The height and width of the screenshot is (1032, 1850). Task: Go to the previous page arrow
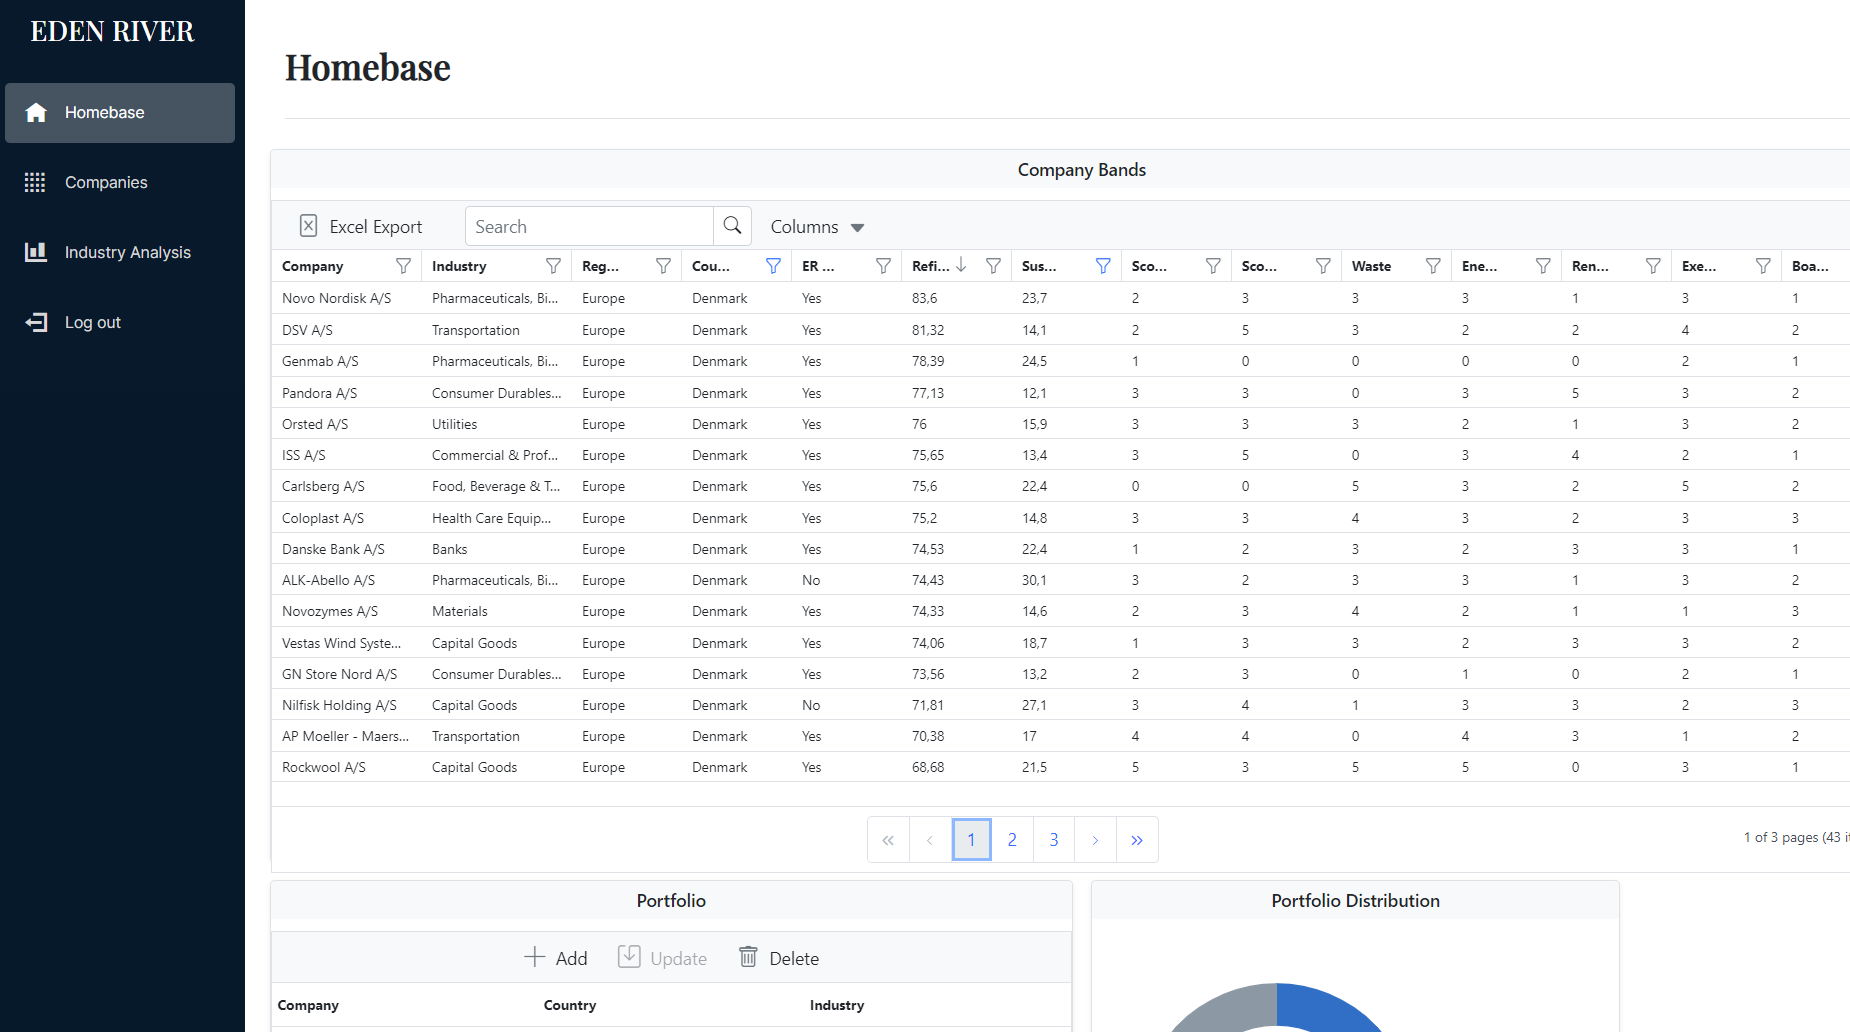(x=930, y=840)
